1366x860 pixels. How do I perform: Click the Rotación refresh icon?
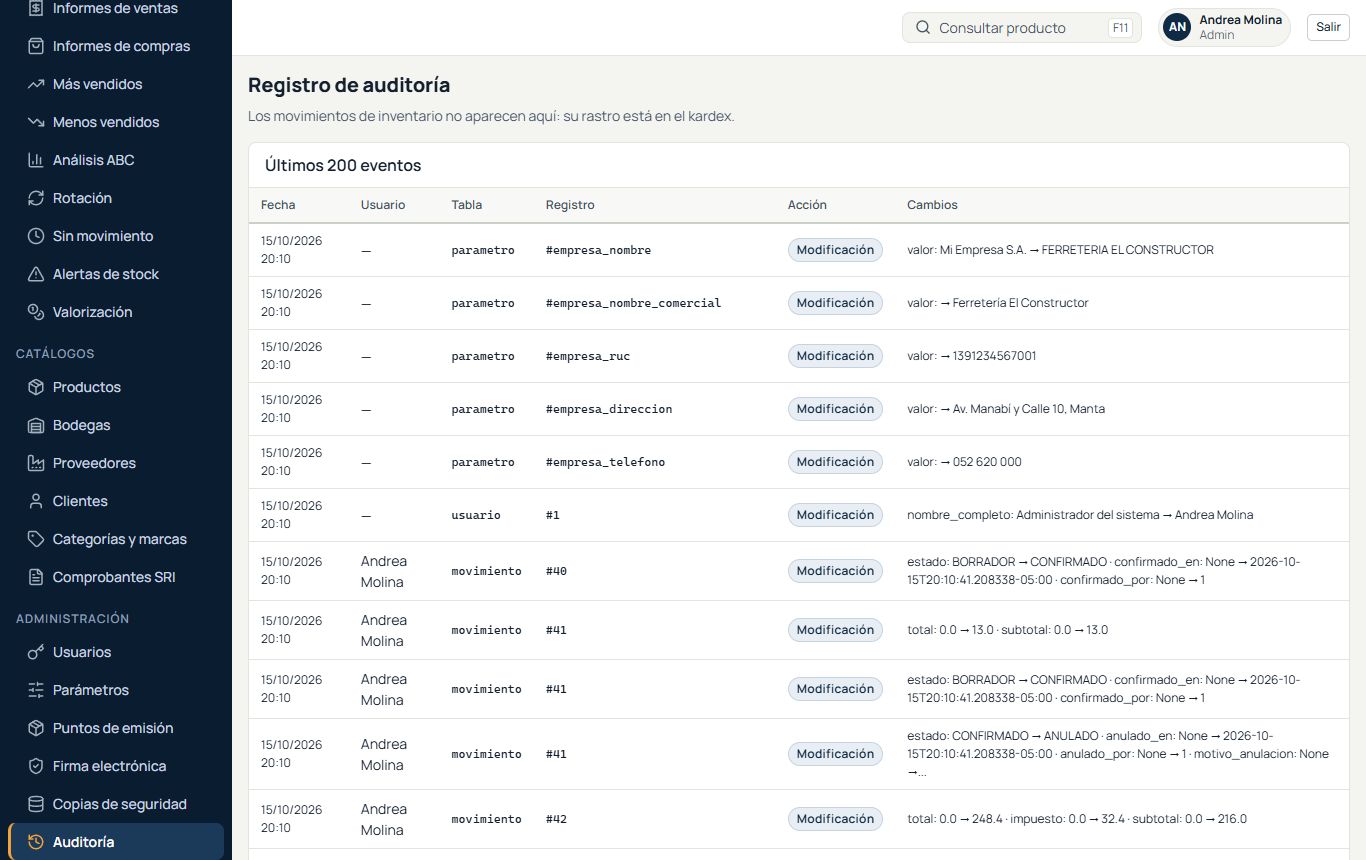pos(36,198)
